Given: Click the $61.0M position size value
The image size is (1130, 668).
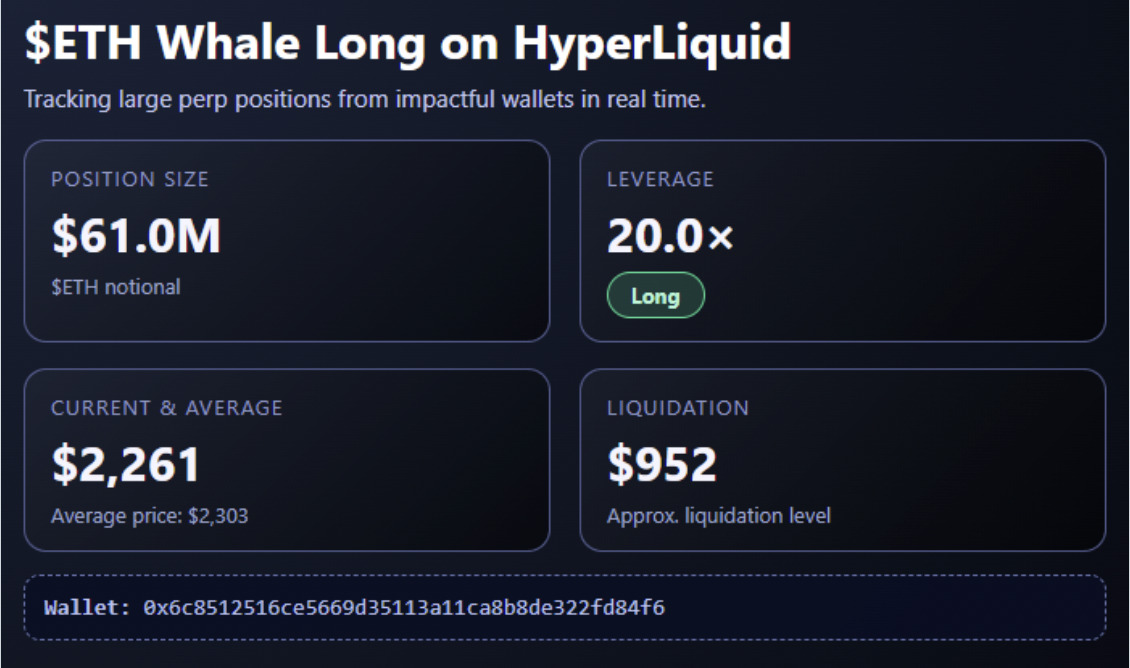Looking at the screenshot, I should [x=136, y=236].
